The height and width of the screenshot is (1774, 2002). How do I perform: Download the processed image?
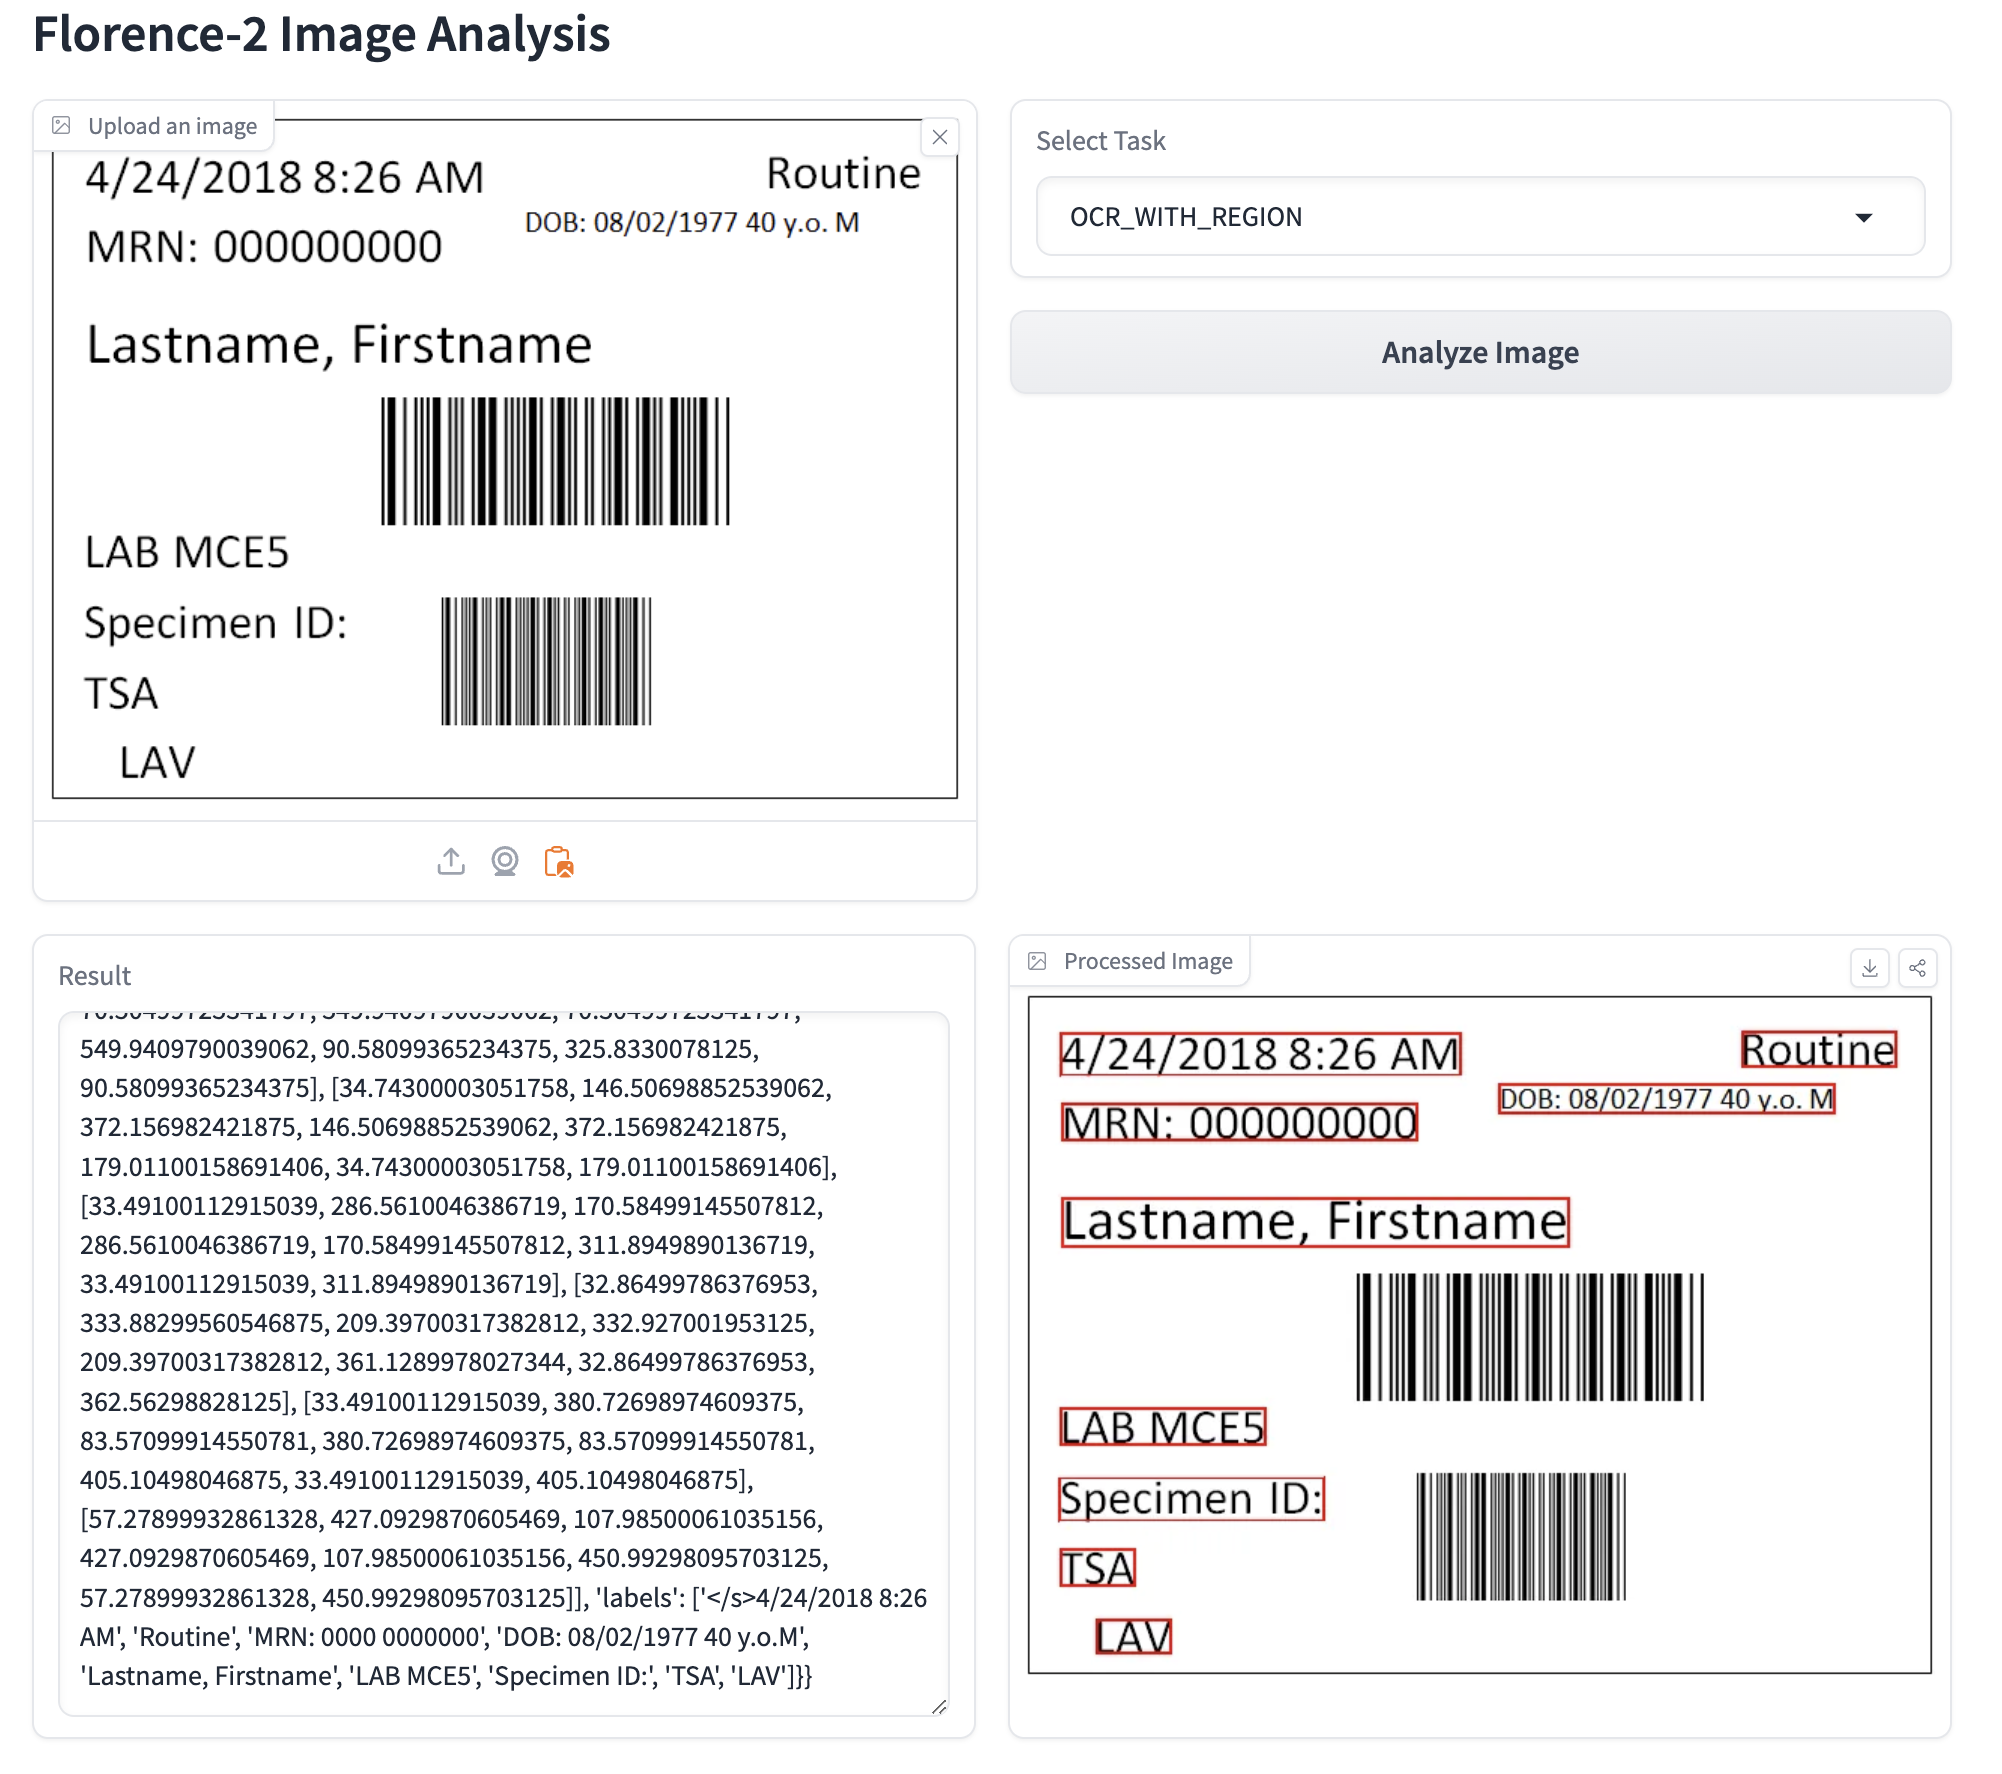(1869, 968)
